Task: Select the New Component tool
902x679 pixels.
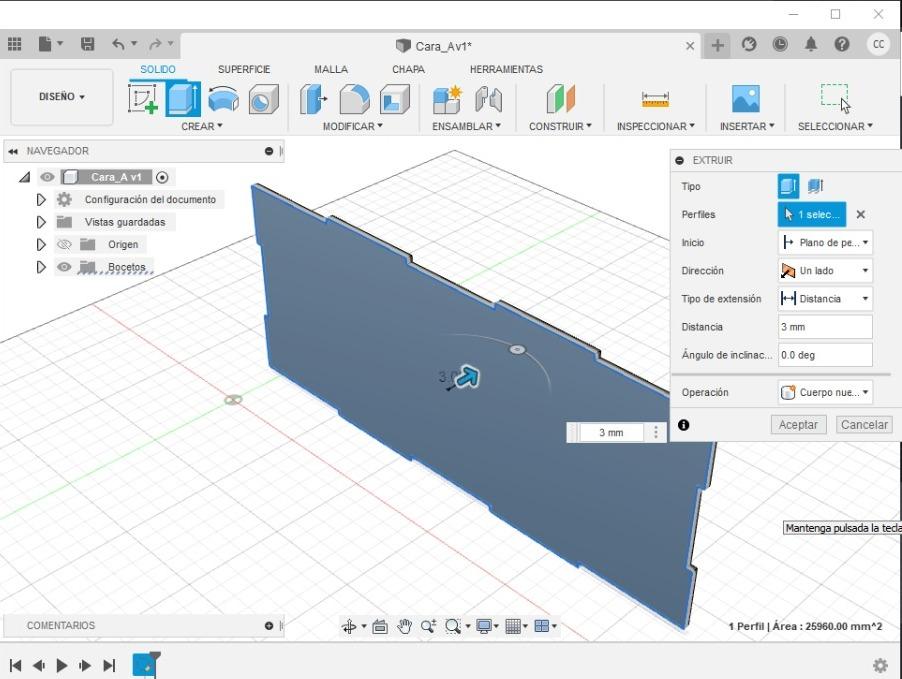Action: click(448, 99)
